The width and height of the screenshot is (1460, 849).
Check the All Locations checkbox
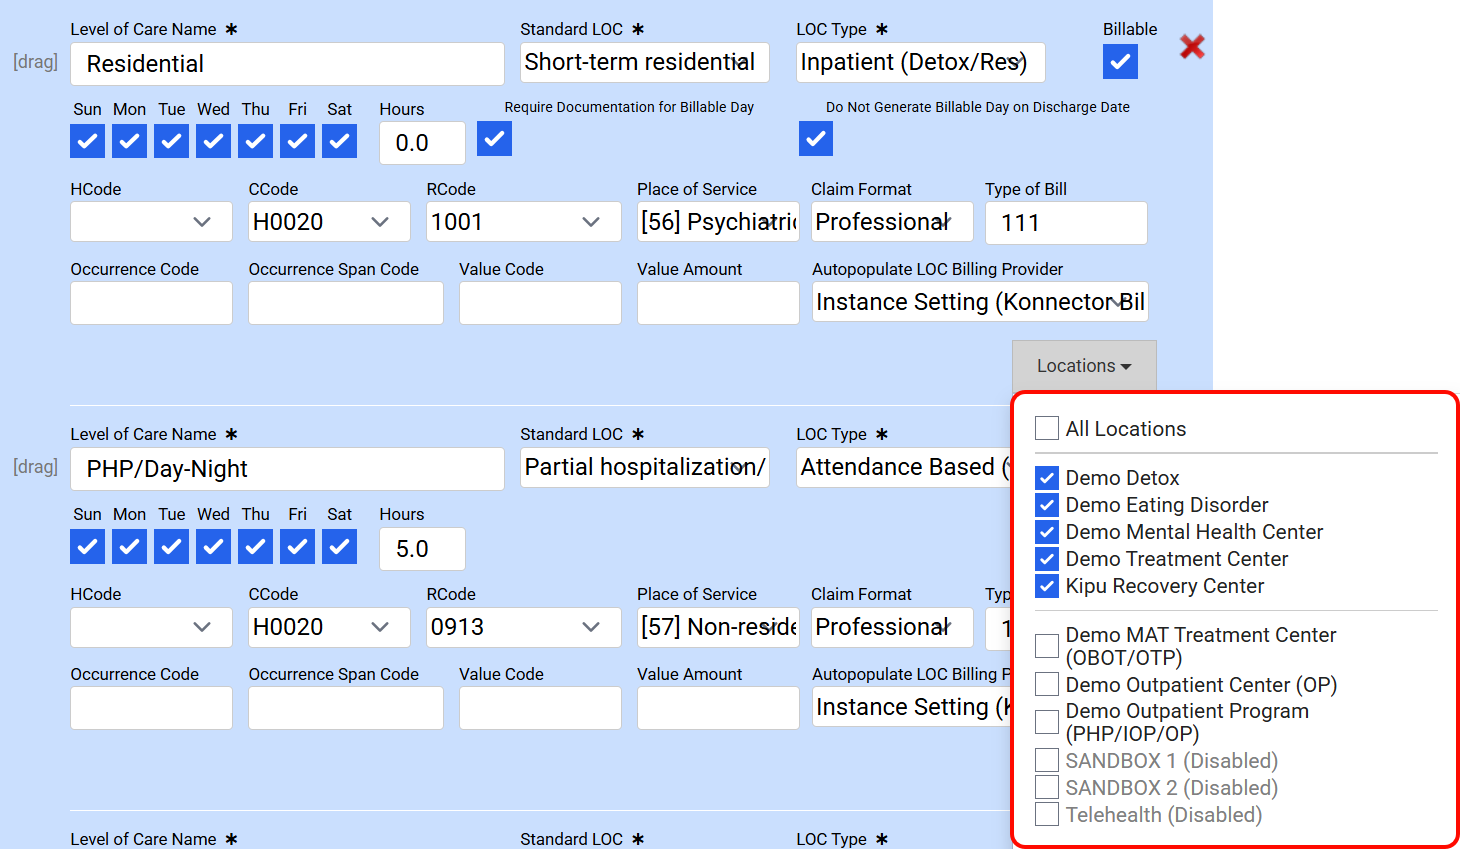[1047, 428]
